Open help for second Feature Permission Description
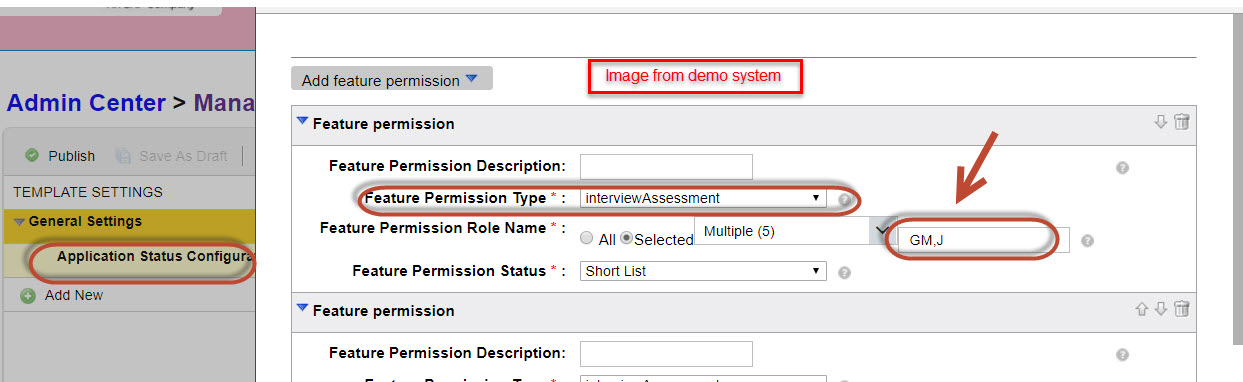Image resolution: width=1243 pixels, height=382 pixels. coord(1122,354)
